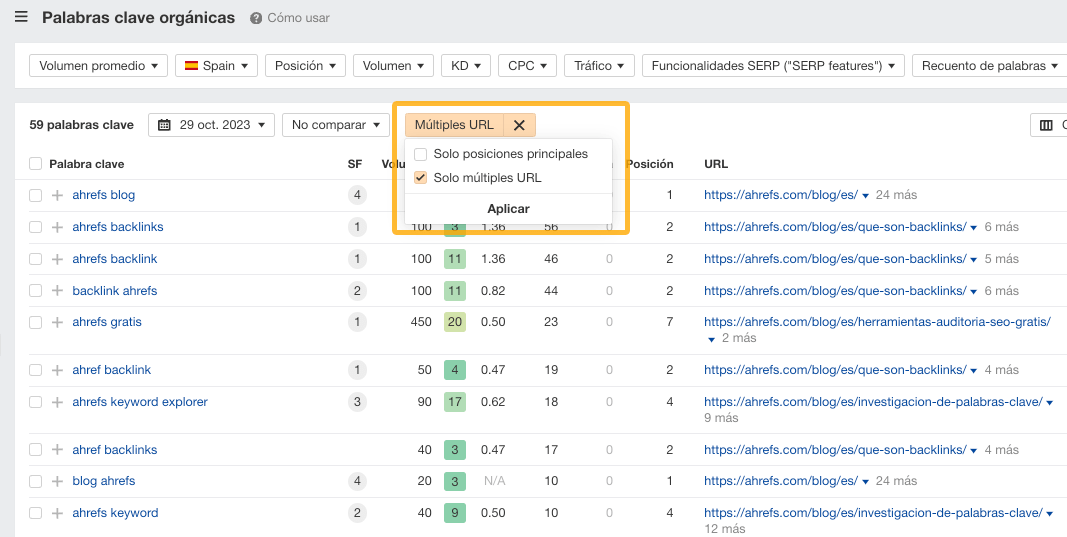Click the calendar date 29 oct. 2023 picker
This screenshot has width=1067, height=537.
click(211, 125)
